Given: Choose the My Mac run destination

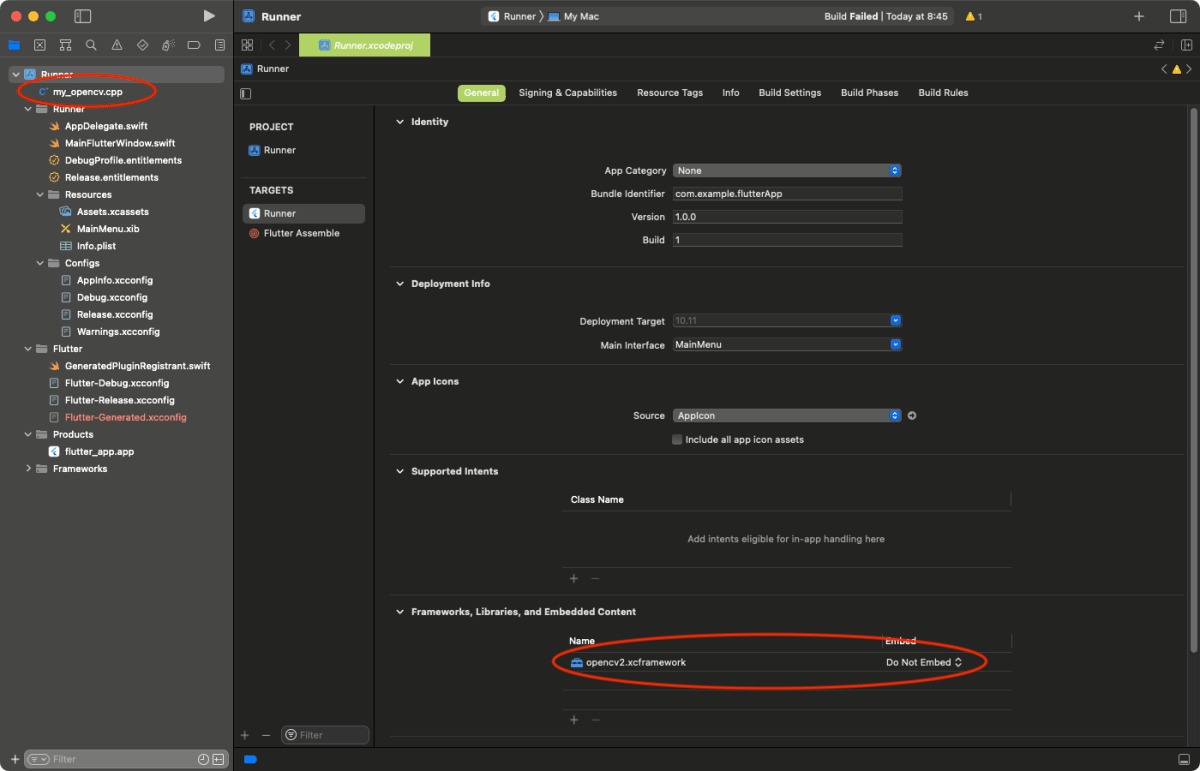Looking at the screenshot, I should click(574, 16).
